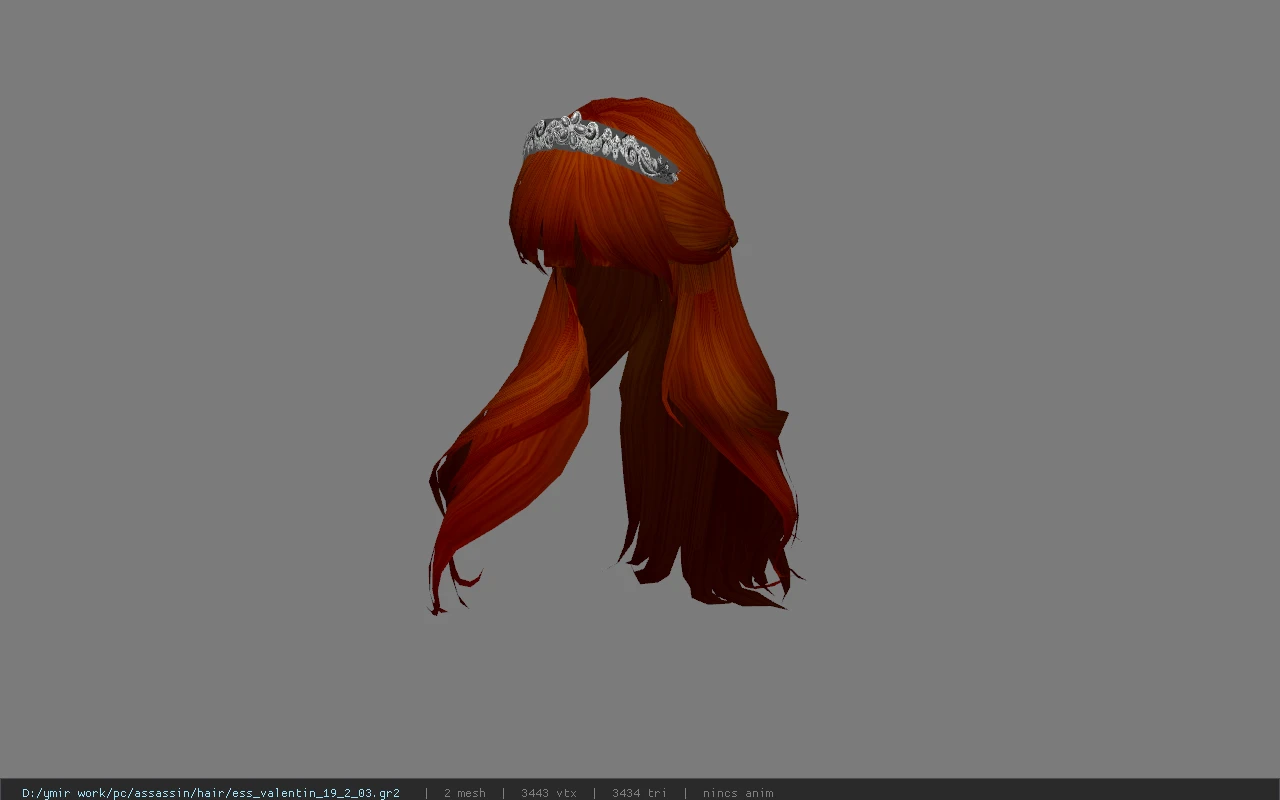Click the 3434 tri triangle count
This screenshot has height=800, width=1280.
tap(639, 793)
